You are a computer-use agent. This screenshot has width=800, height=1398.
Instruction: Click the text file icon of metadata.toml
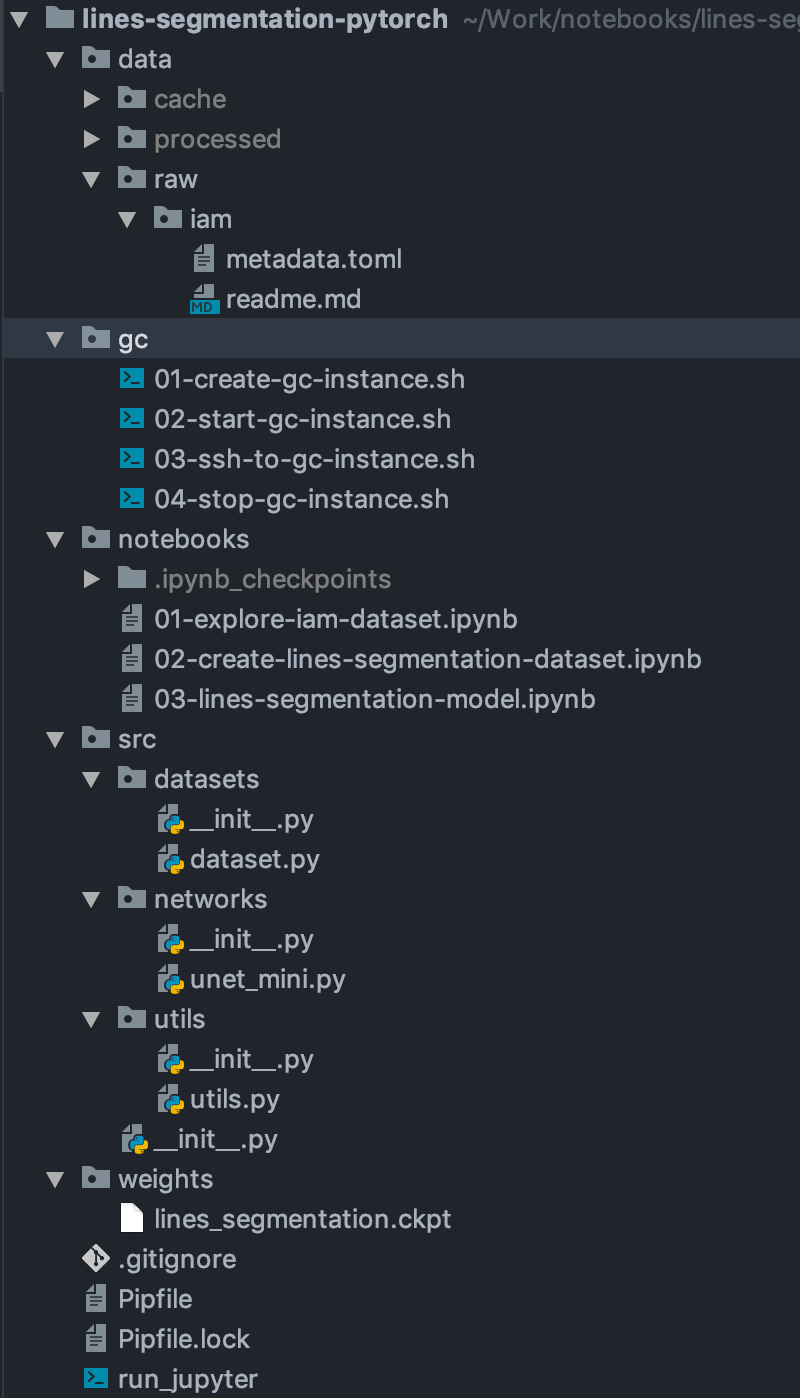point(204,259)
